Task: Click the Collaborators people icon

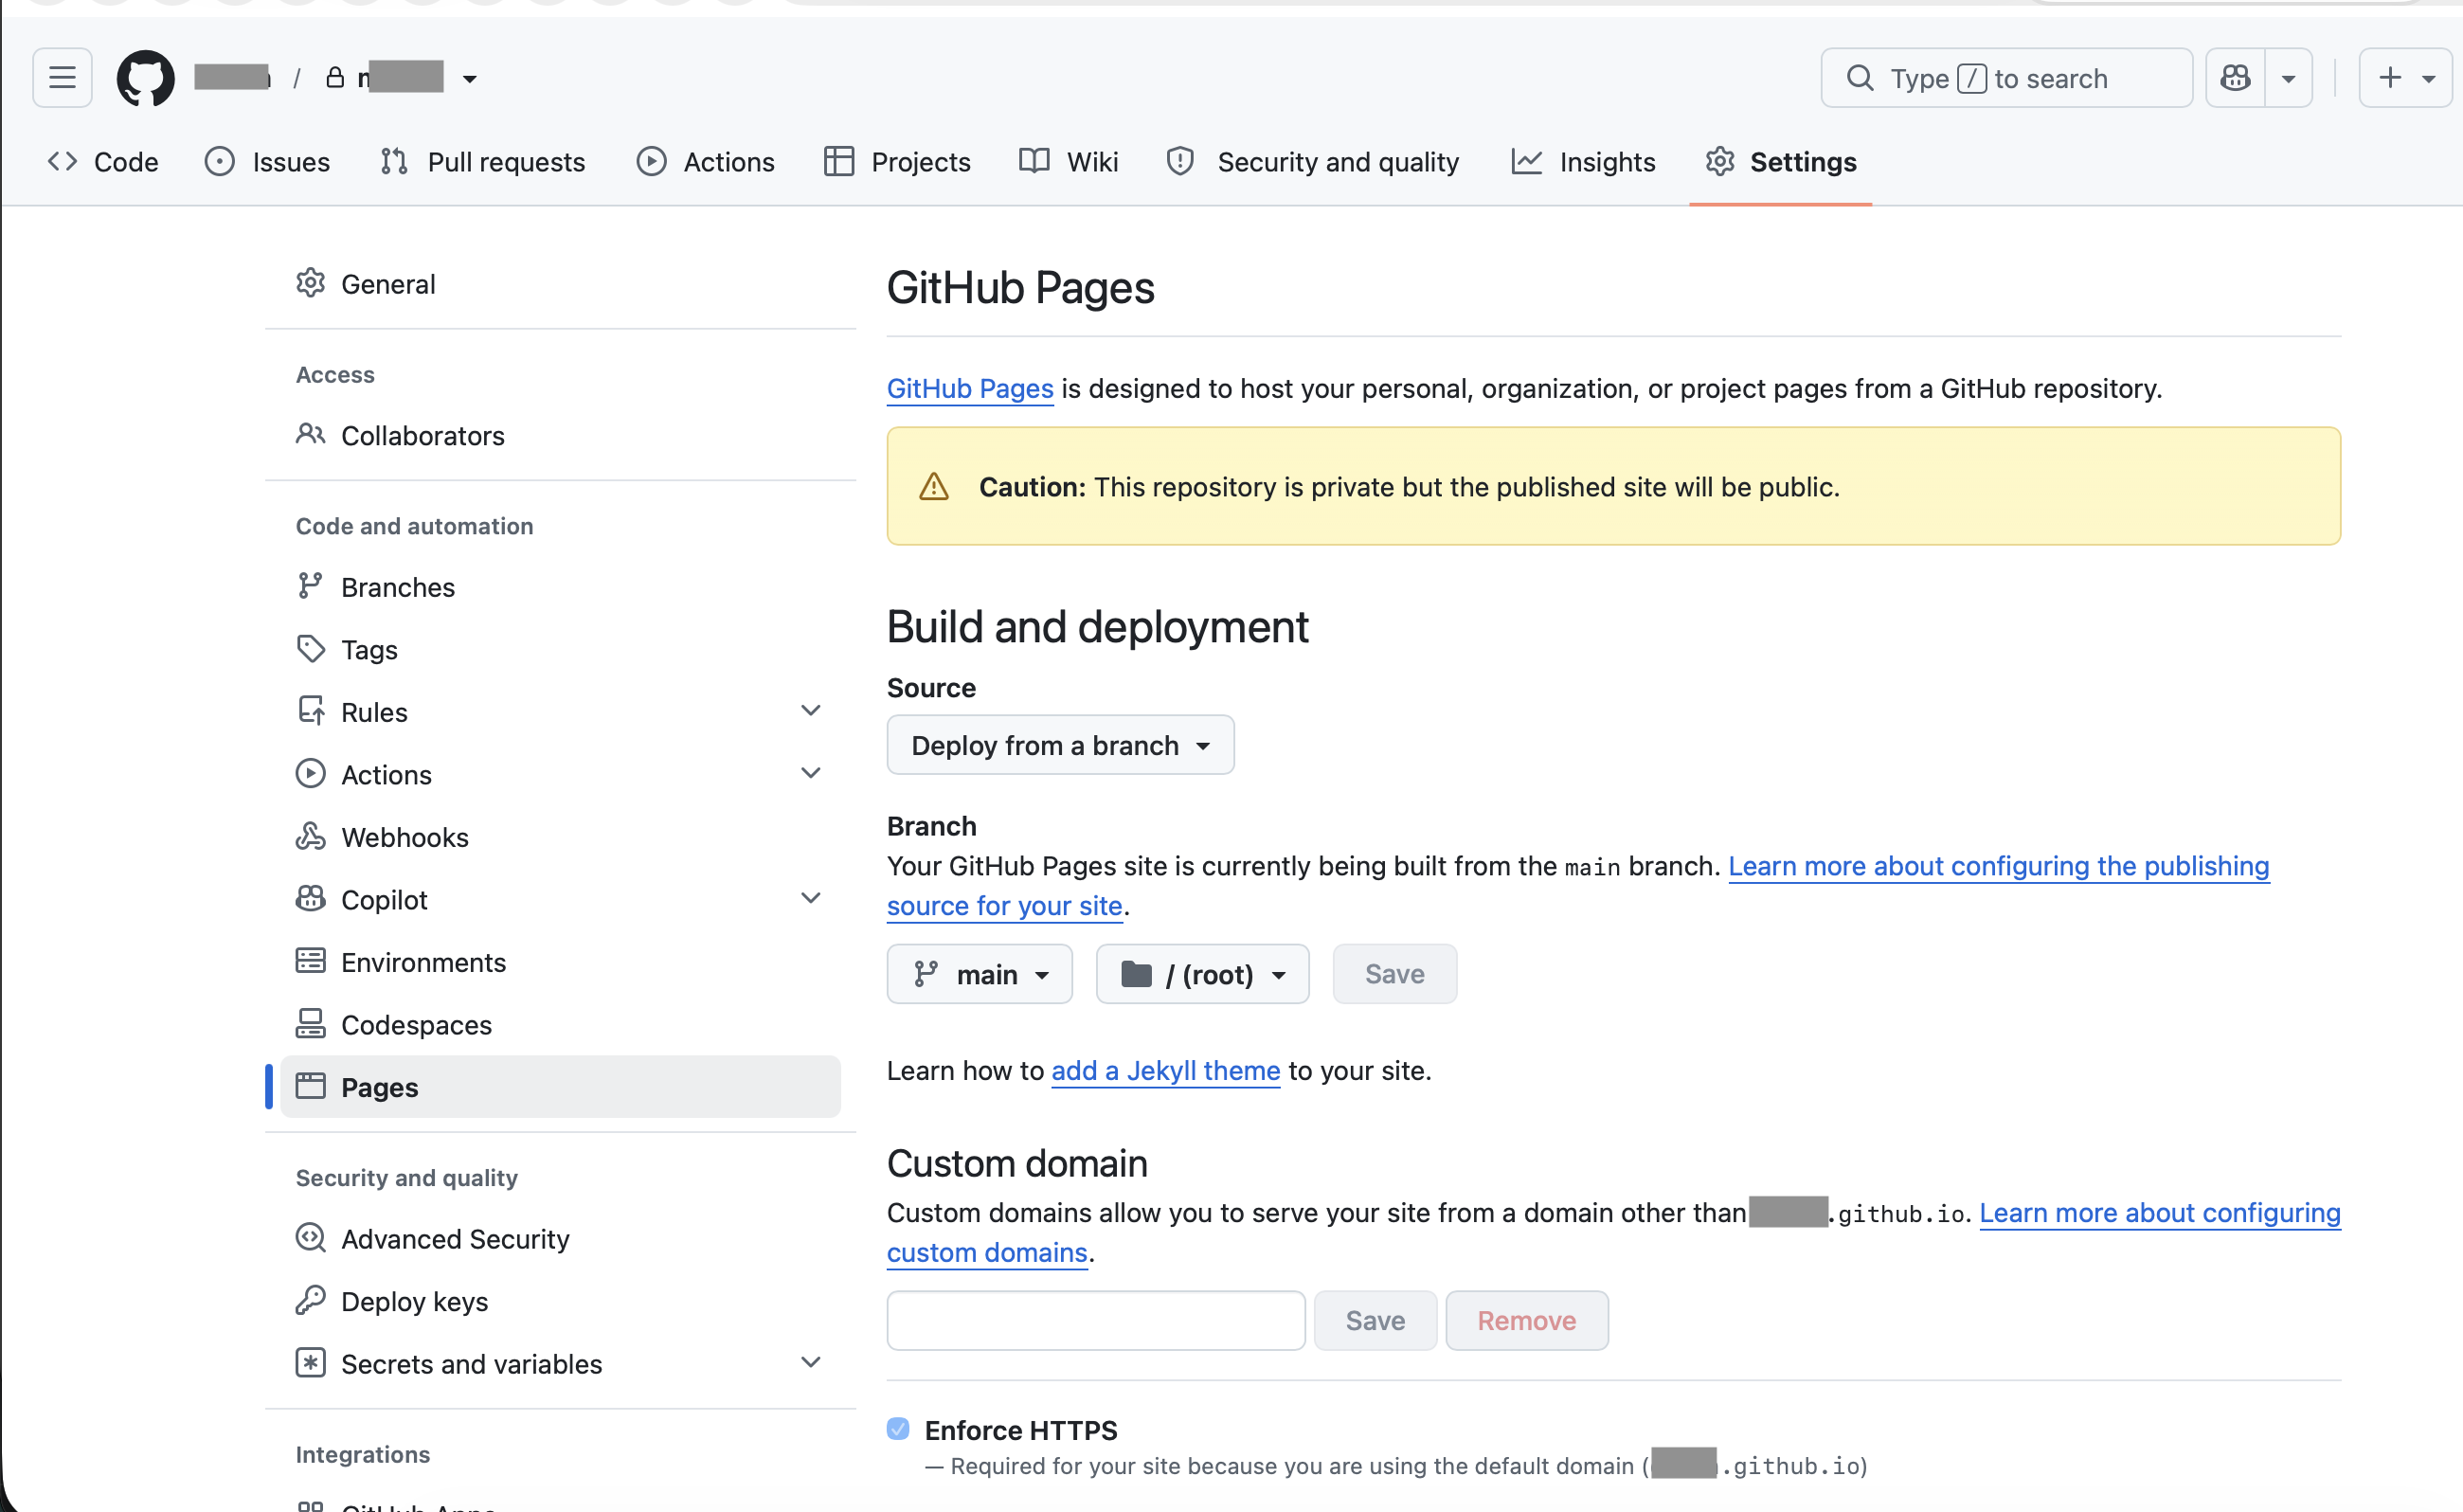Action: [x=310, y=434]
